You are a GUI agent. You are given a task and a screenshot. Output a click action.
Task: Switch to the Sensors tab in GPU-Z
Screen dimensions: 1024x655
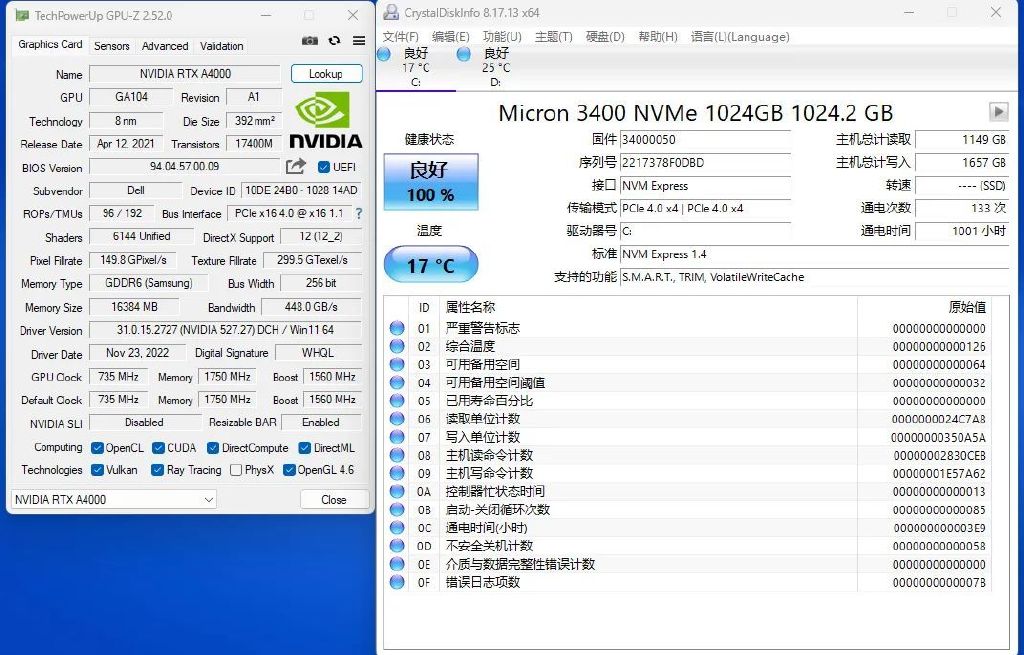point(111,45)
